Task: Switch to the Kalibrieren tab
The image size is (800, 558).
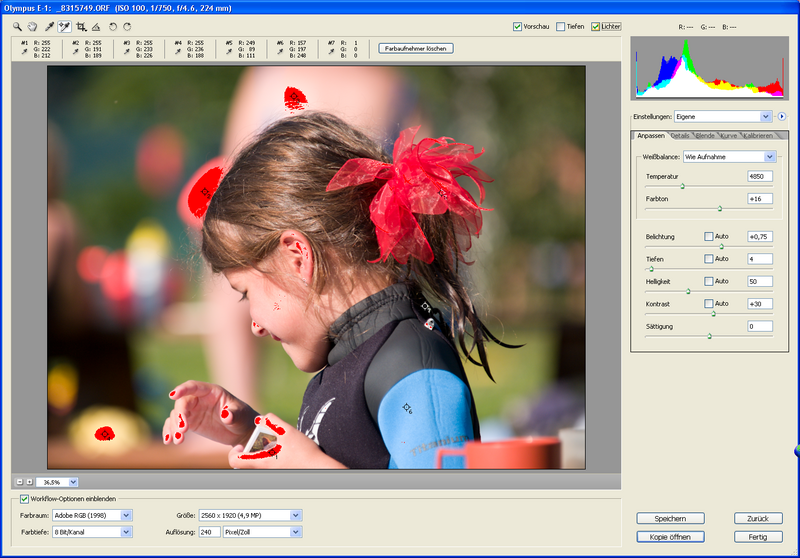Action: pyautogui.click(x=758, y=135)
